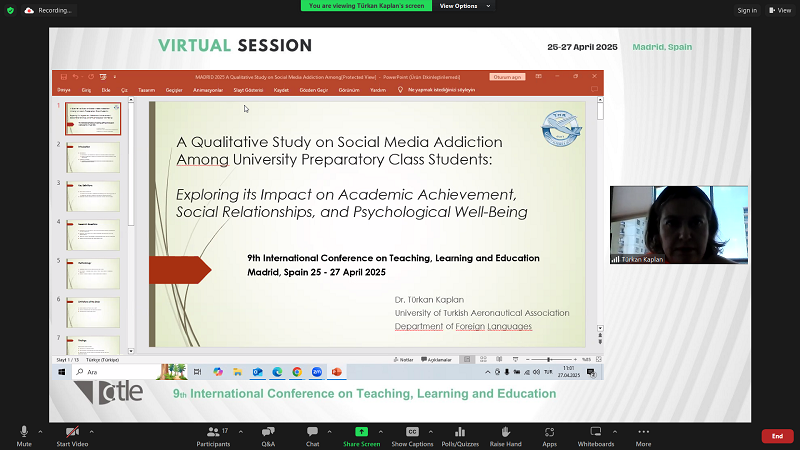The width and height of the screenshot is (800, 450).
Task: Open the Chat panel
Action: pyautogui.click(x=312, y=431)
